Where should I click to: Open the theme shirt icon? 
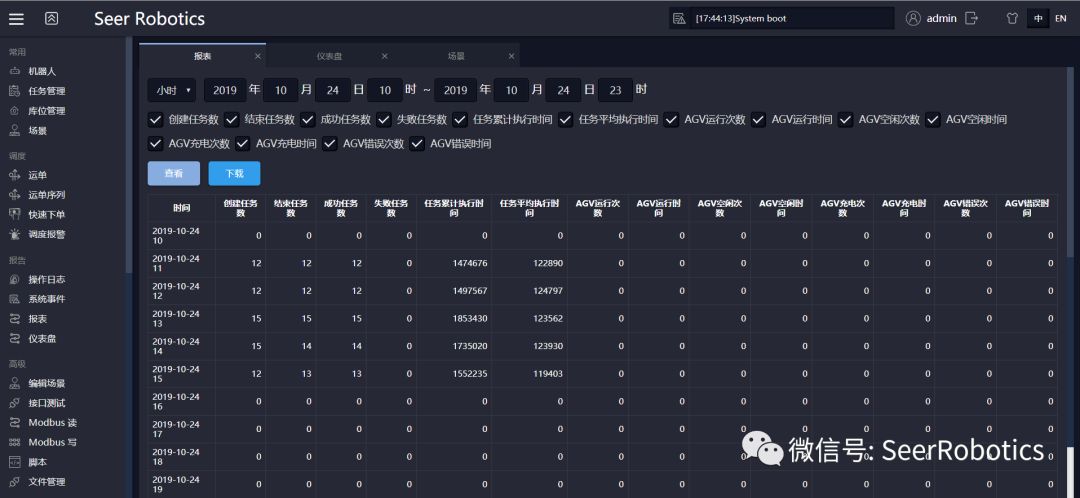click(x=1012, y=18)
